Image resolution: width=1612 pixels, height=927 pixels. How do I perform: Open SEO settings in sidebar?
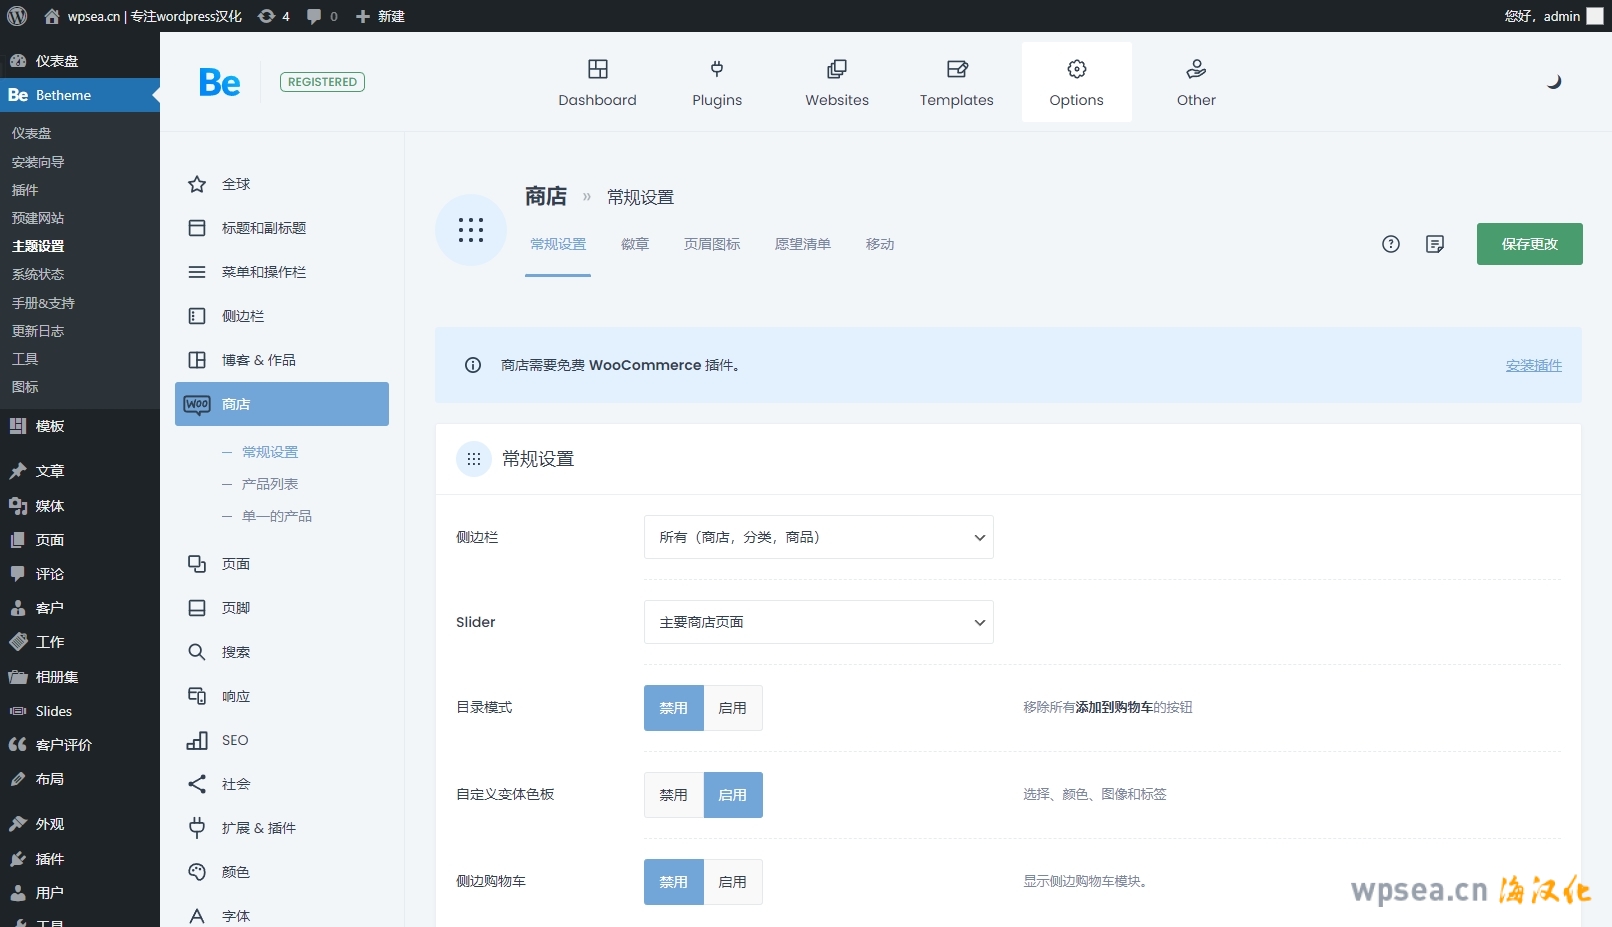click(235, 740)
